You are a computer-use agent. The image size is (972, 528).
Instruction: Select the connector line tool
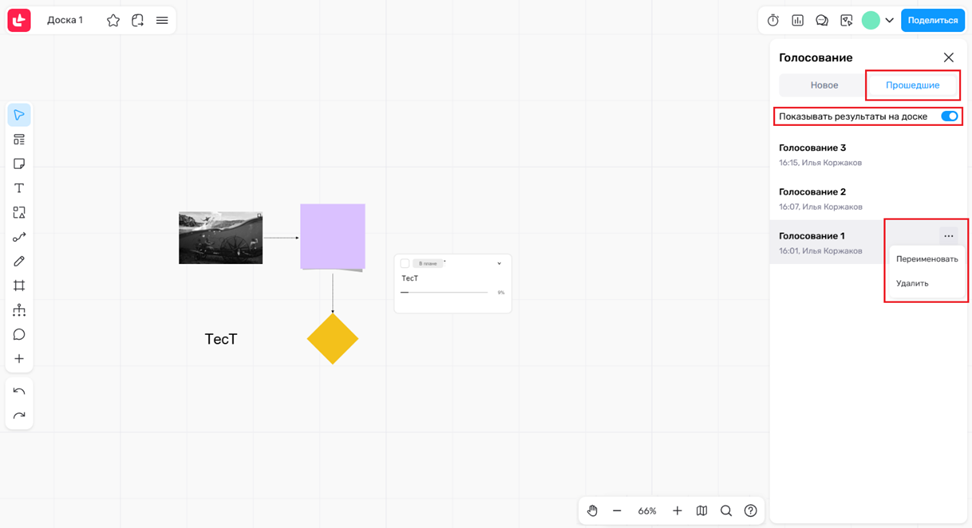tap(19, 237)
